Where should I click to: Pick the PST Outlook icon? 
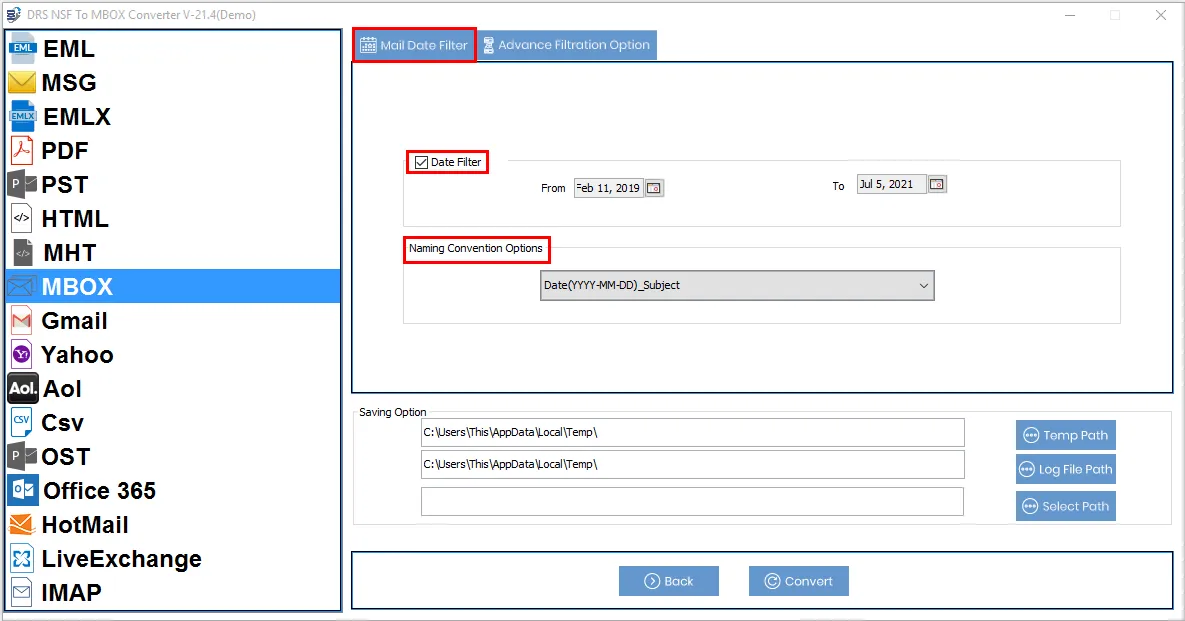[22, 184]
